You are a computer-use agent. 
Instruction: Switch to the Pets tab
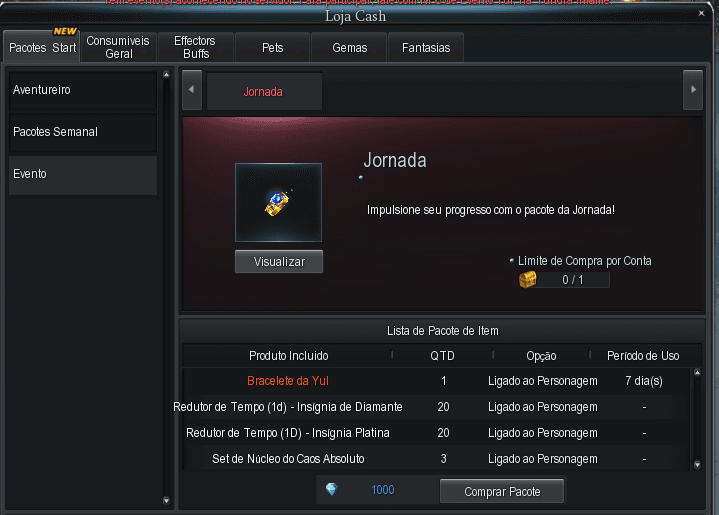point(272,47)
